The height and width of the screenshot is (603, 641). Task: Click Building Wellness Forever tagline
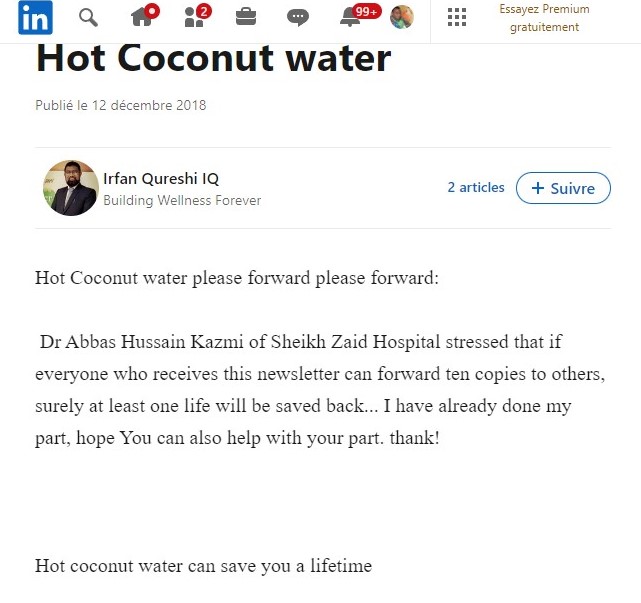[x=182, y=200]
